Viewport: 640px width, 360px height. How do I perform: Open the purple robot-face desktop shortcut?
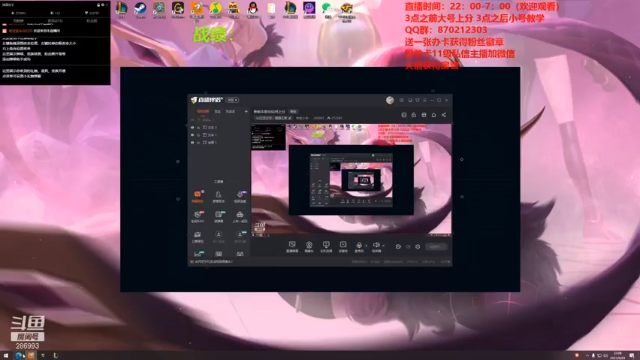pos(309,9)
